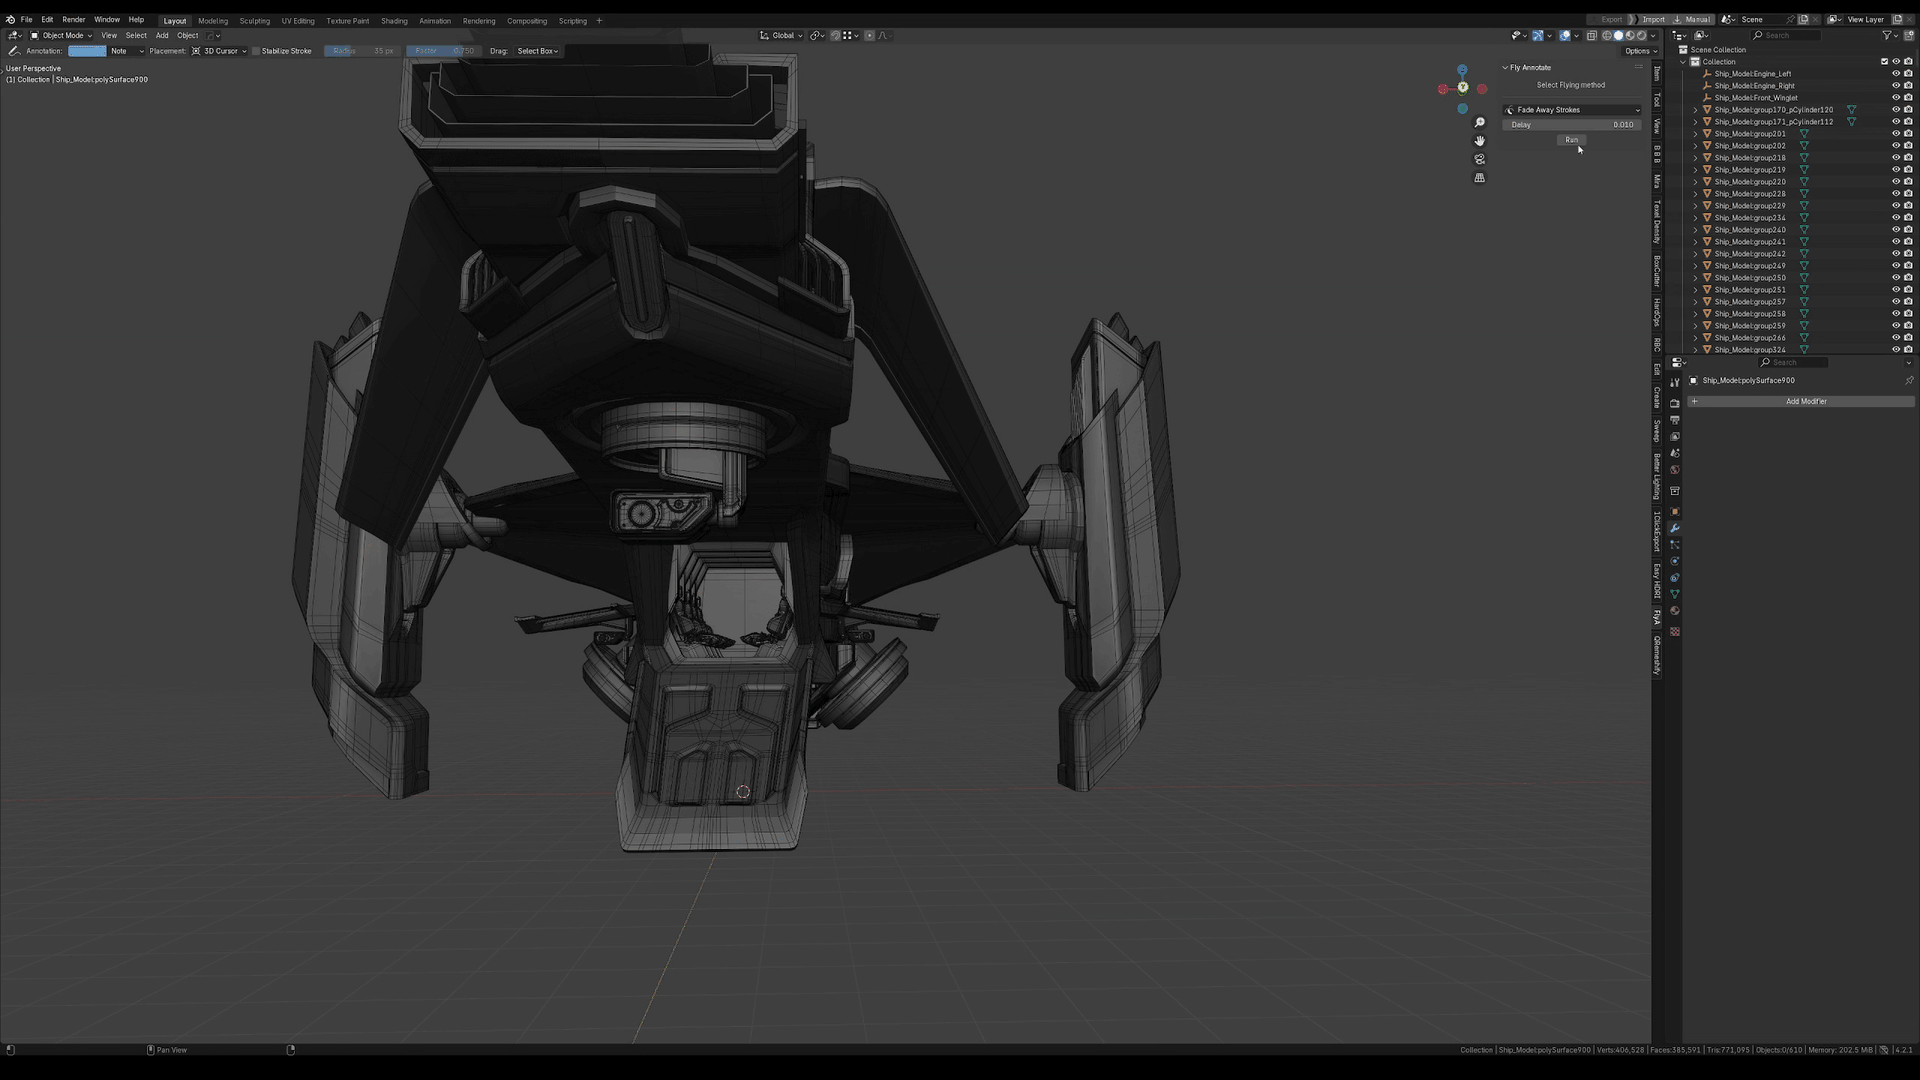1920x1080 pixels.
Task: Open the Render menu
Action: (74, 20)
